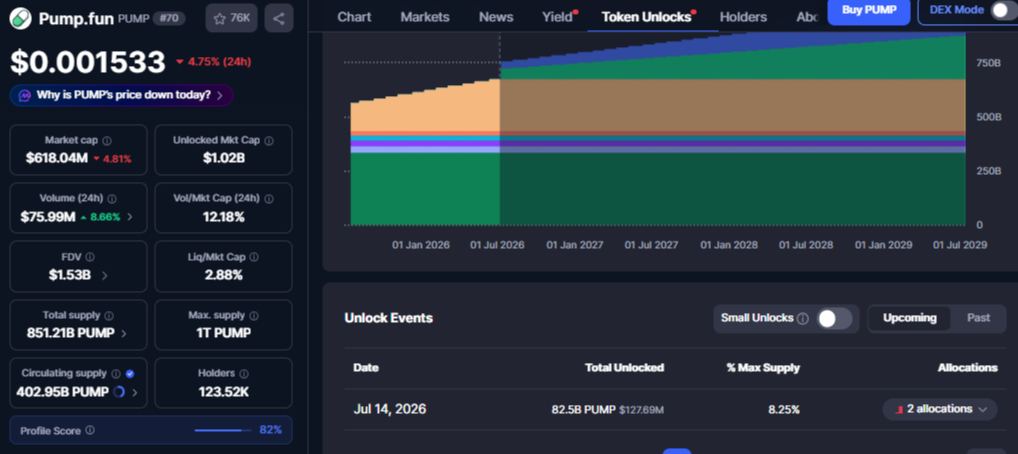
Task: Open Market cap info icon
Action: pyautogui.click(x=107, y=140)
